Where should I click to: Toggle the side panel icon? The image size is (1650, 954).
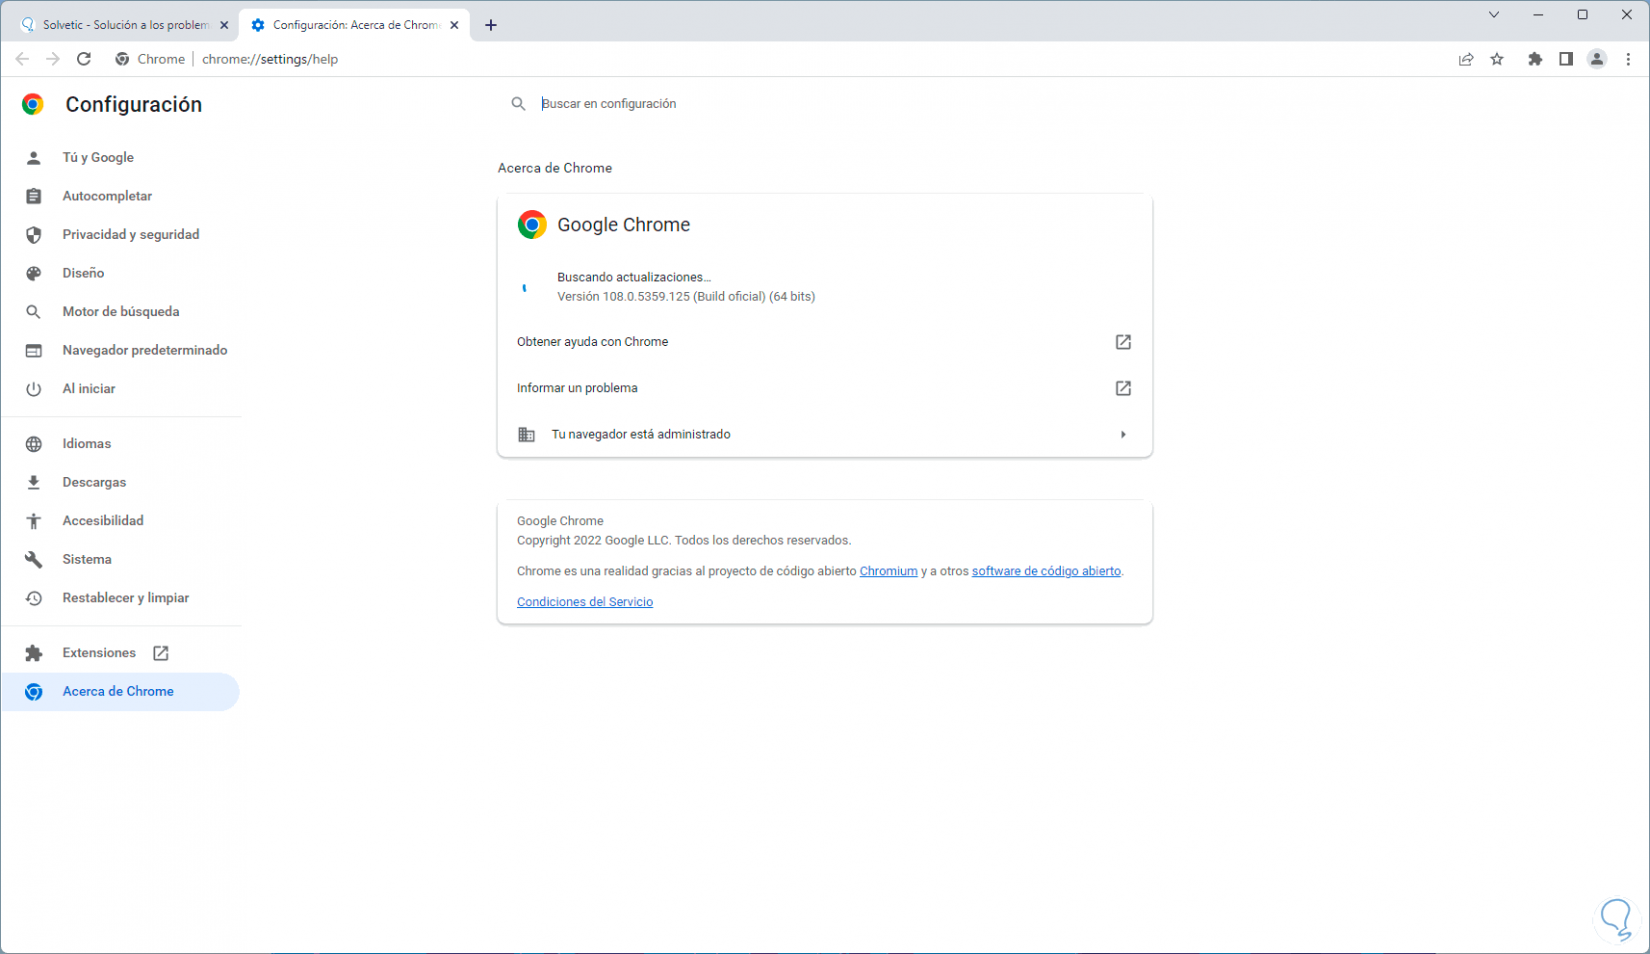1566,59
